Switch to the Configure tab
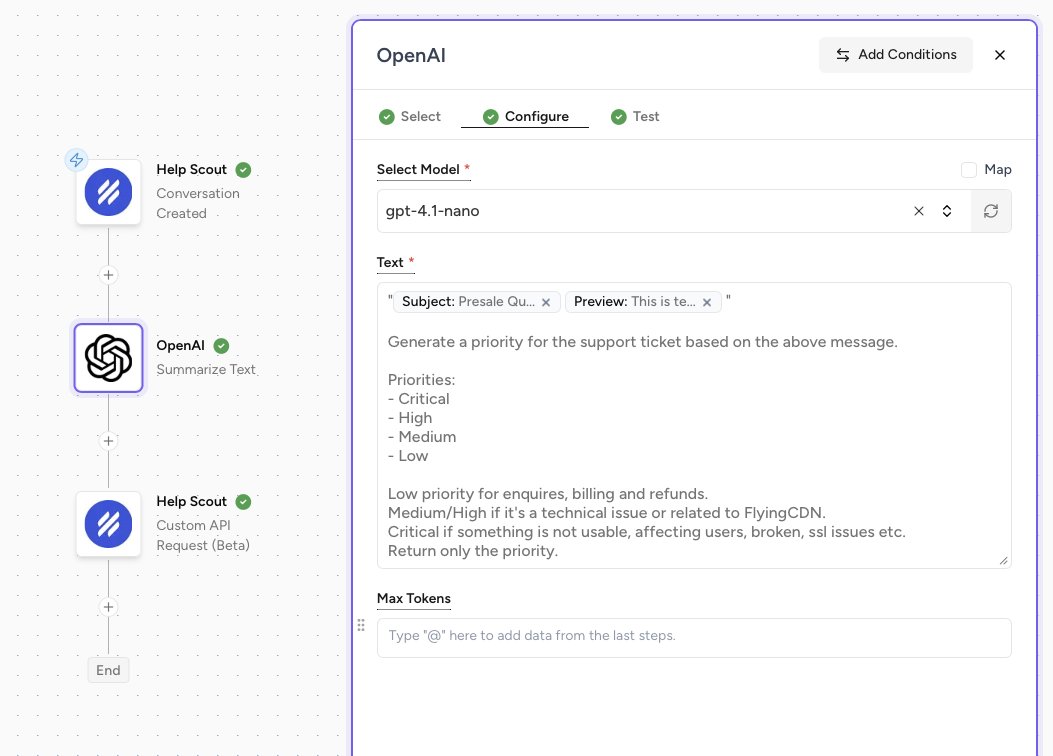This screenshot has height=756, width=1053. pos(525,117)
